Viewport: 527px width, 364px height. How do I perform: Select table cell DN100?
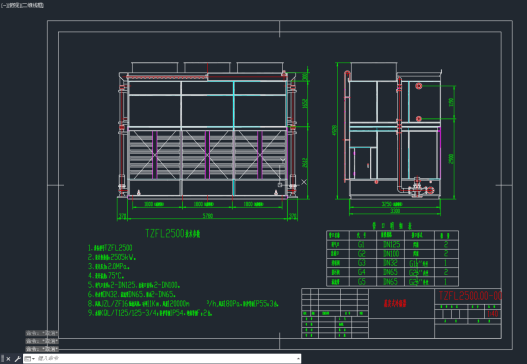point(391,253)
